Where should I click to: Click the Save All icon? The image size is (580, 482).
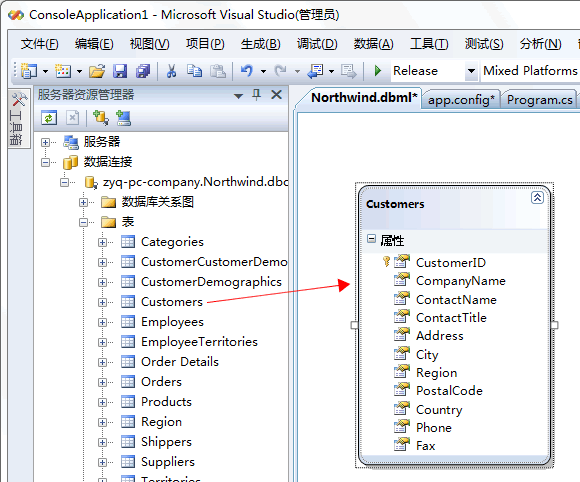(x=143, y=71)
